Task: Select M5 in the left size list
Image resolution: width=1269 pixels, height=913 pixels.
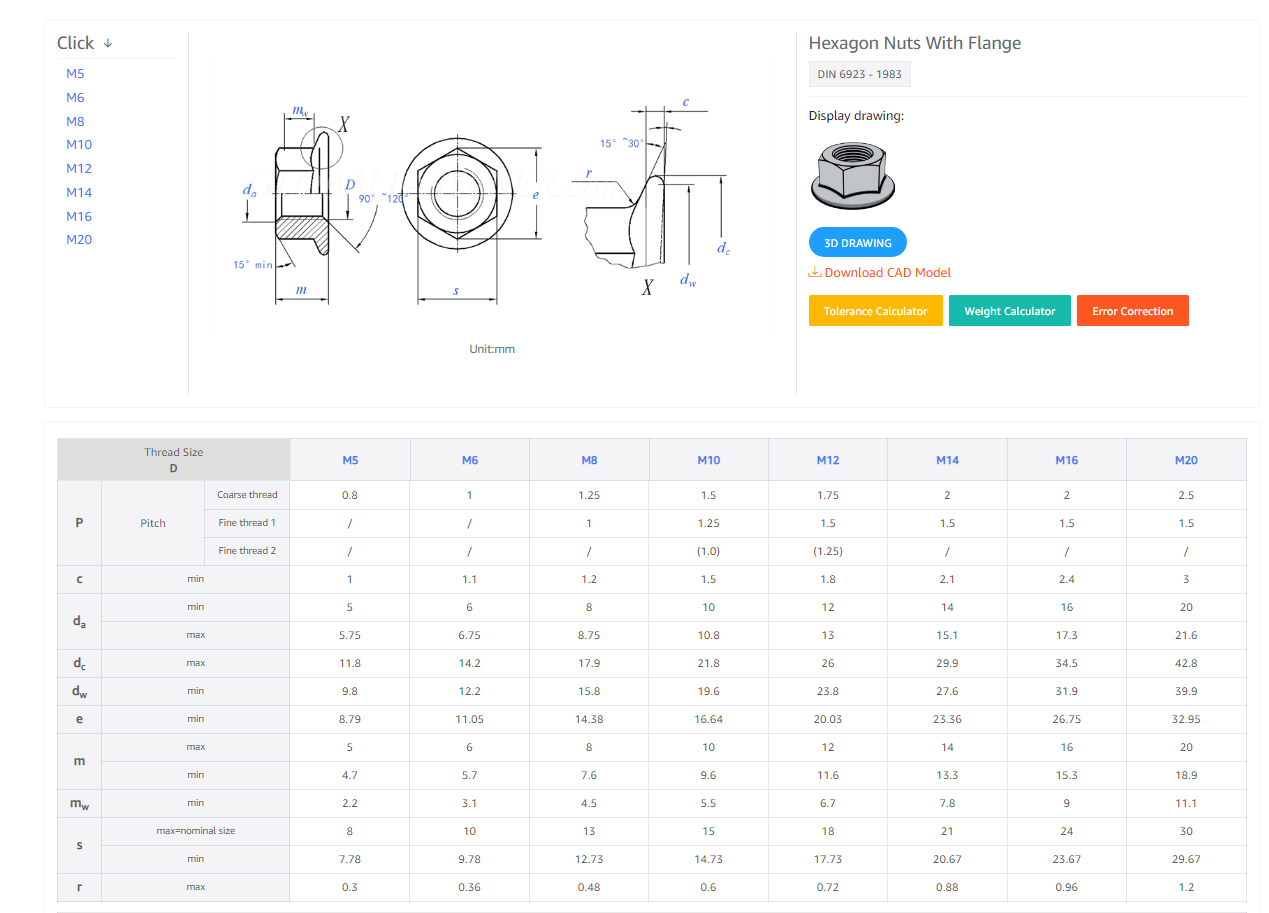Action: tap(75, 74)
